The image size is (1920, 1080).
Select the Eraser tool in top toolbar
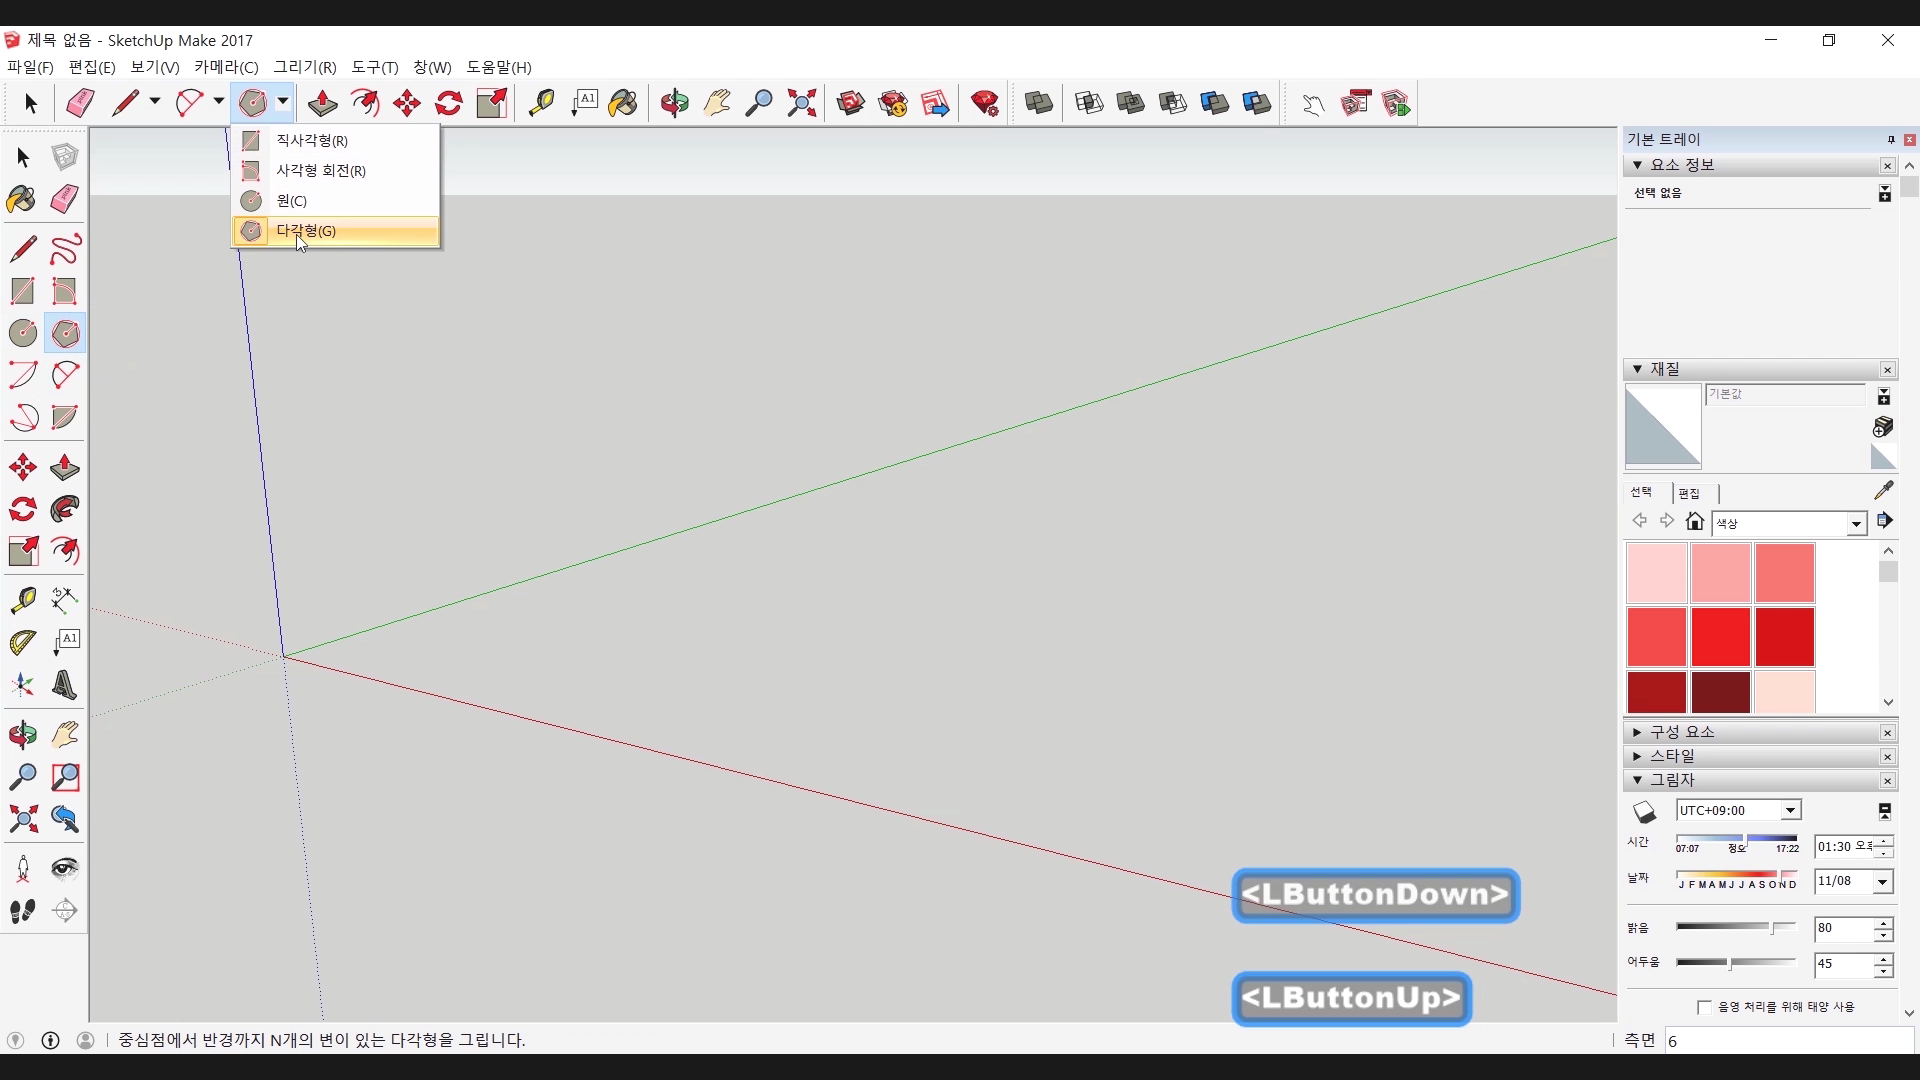pos(80,103)
